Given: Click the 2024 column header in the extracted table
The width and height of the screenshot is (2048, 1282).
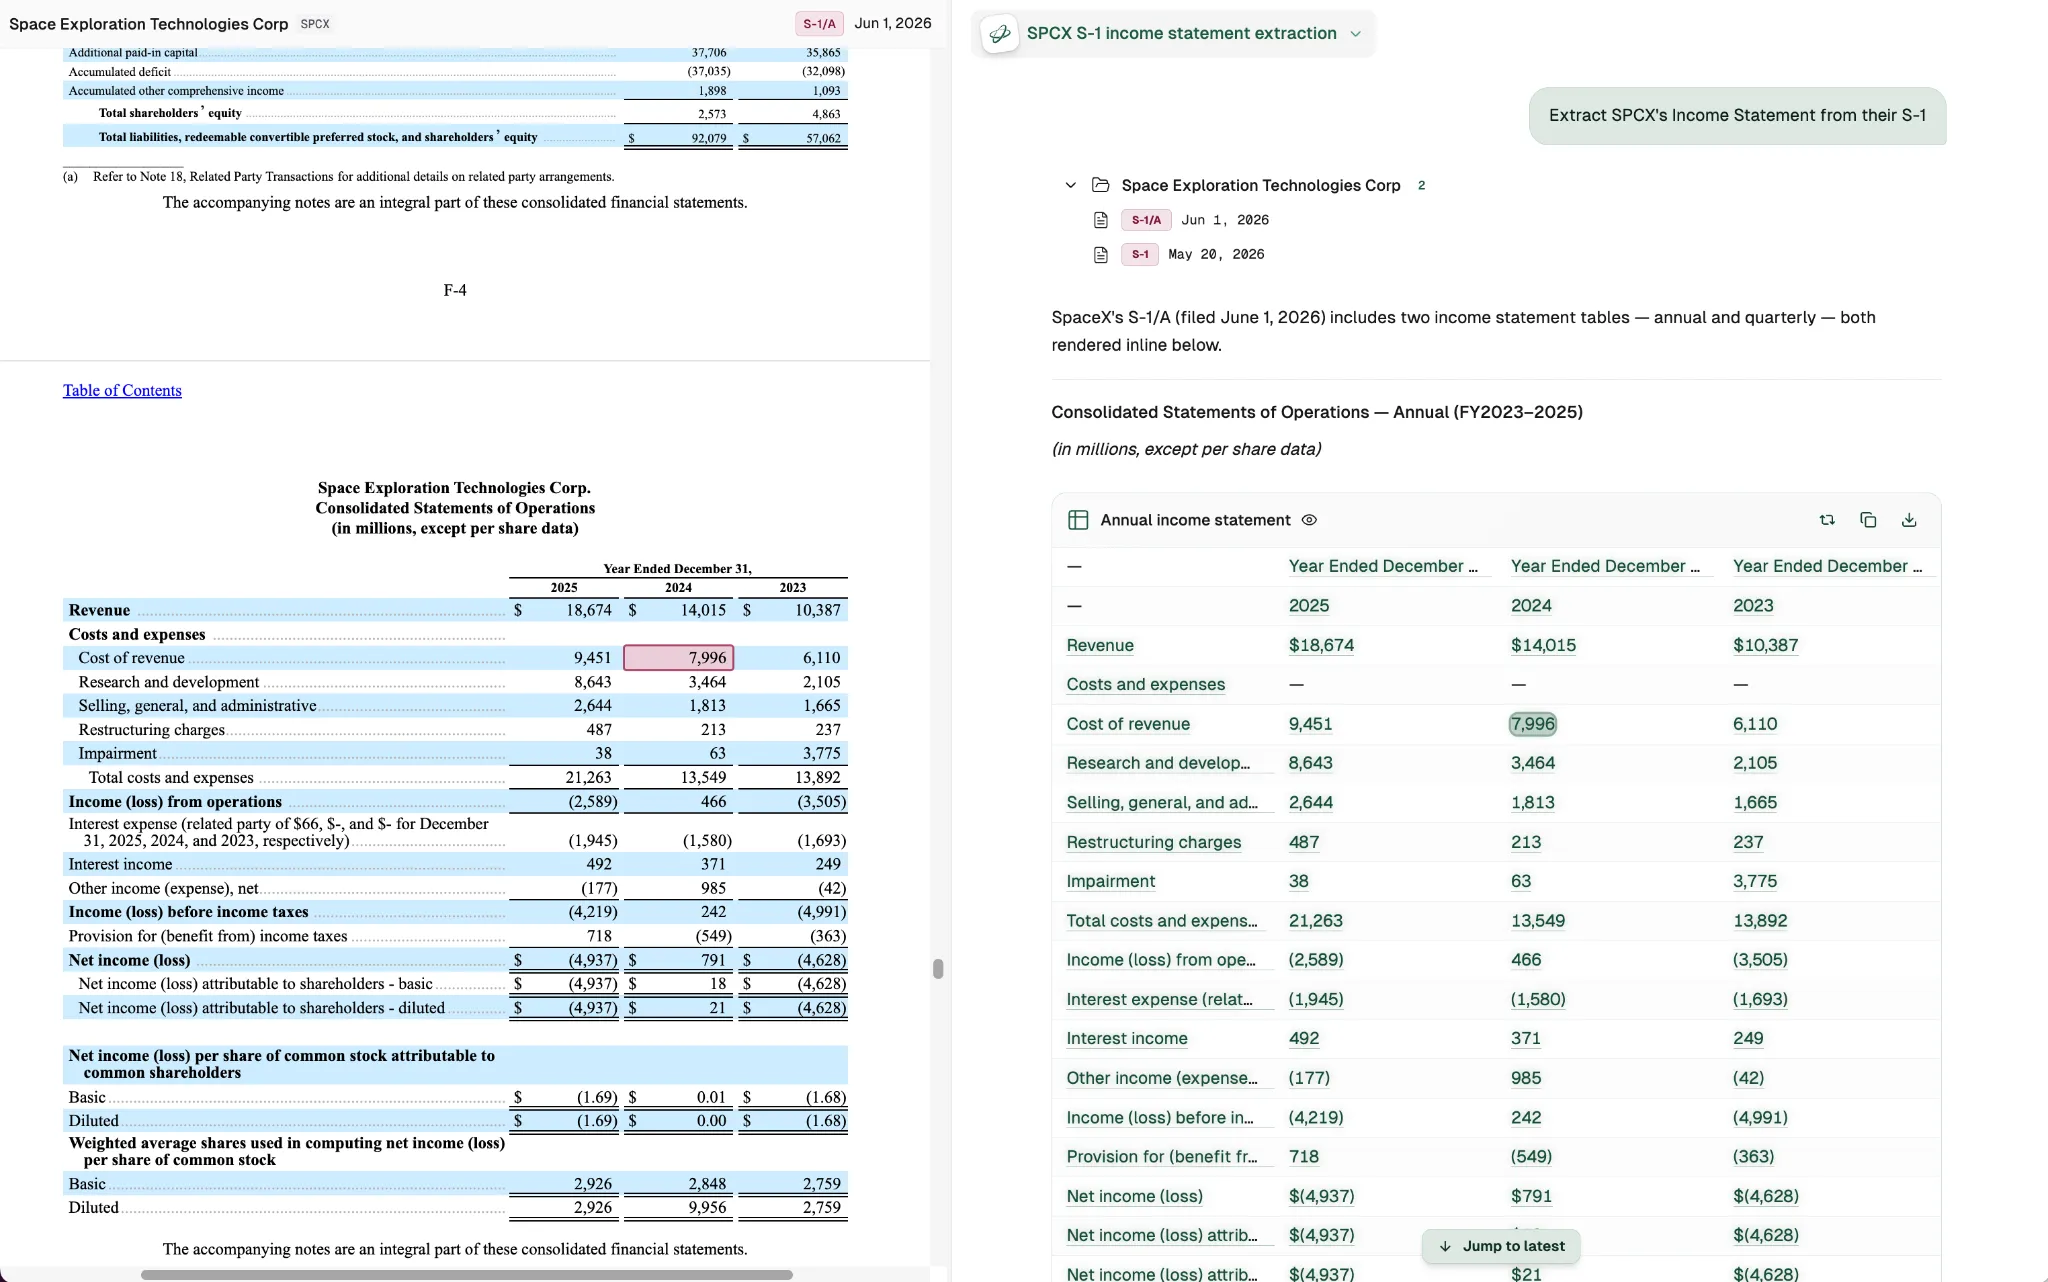Looking at the screenshot, I should click(x=1531, y=606).
